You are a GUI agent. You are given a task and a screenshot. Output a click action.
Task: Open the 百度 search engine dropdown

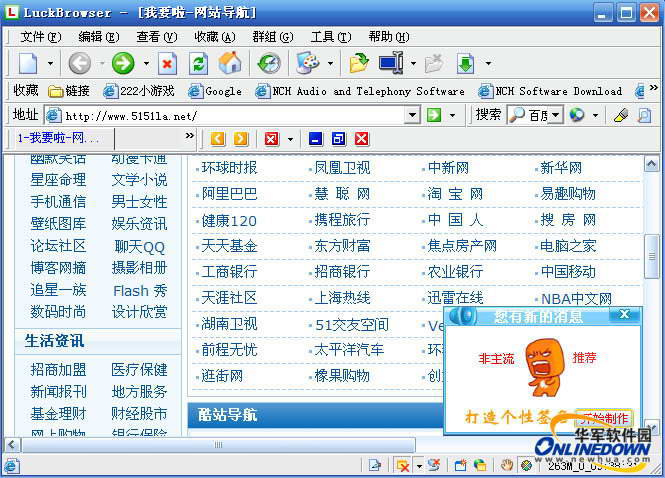pos(556,115)
